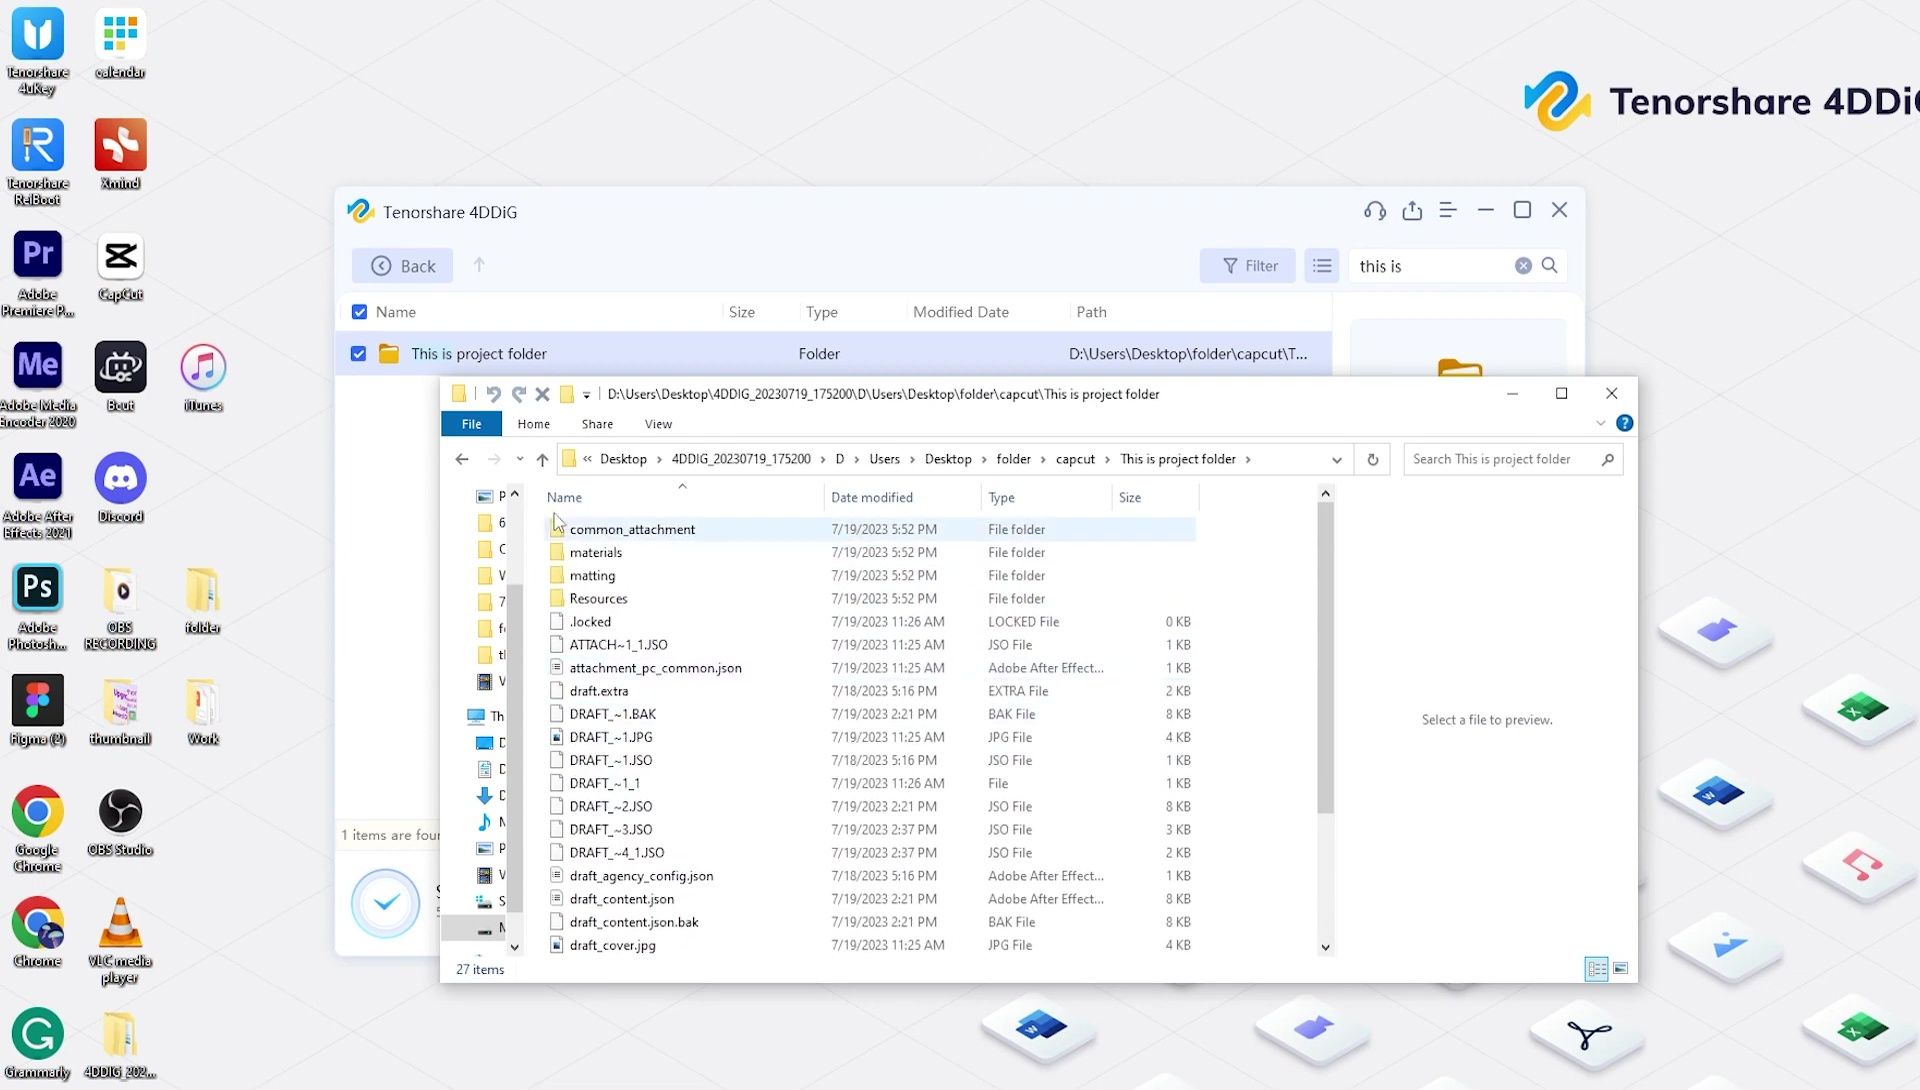Refresh the Explorer folder view
The height and width of the screenshot is (1090, 1920).
(x=1373, y=459)
